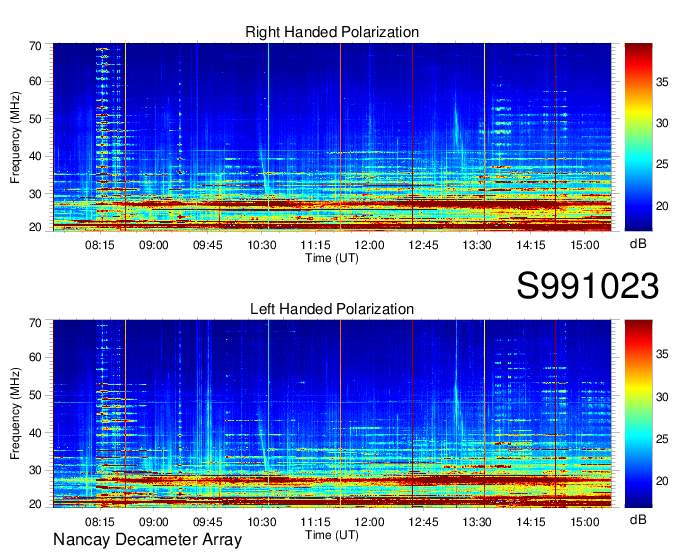Click the 70 MHz tick of Right Handed plot
Image resolution: width=680 pixels, height=552 pixels.
pyautogui.click(x=35, y=46)
